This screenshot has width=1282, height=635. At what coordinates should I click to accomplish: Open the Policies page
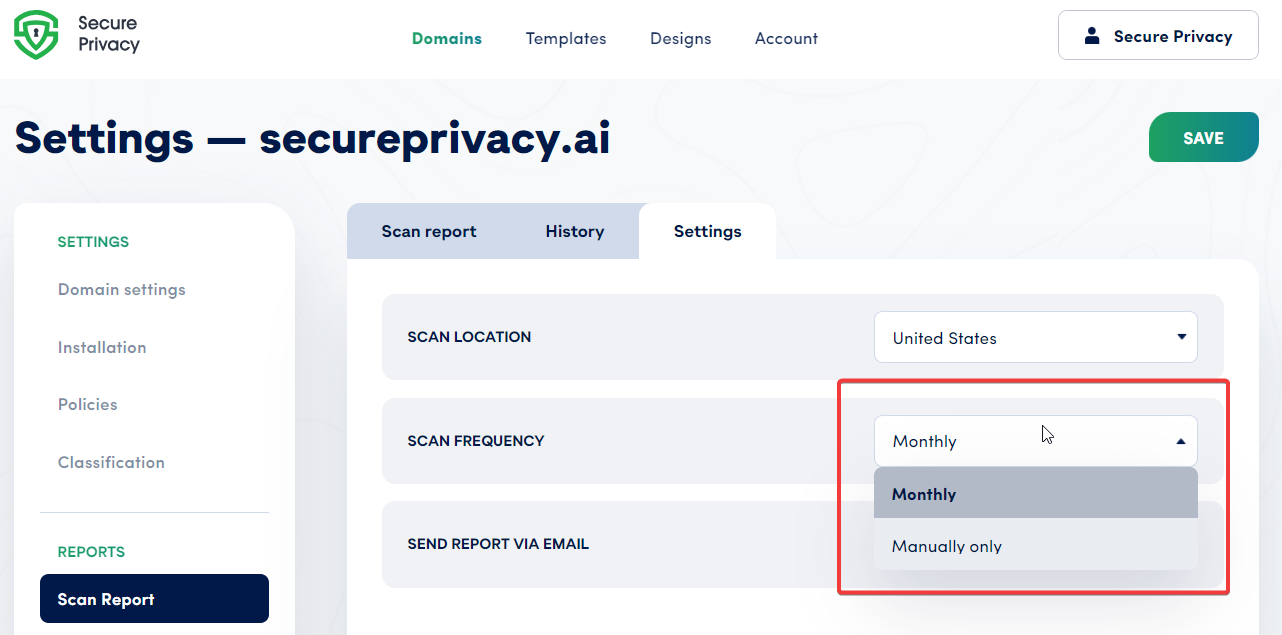pyautogui.click(x=87, y=404)
